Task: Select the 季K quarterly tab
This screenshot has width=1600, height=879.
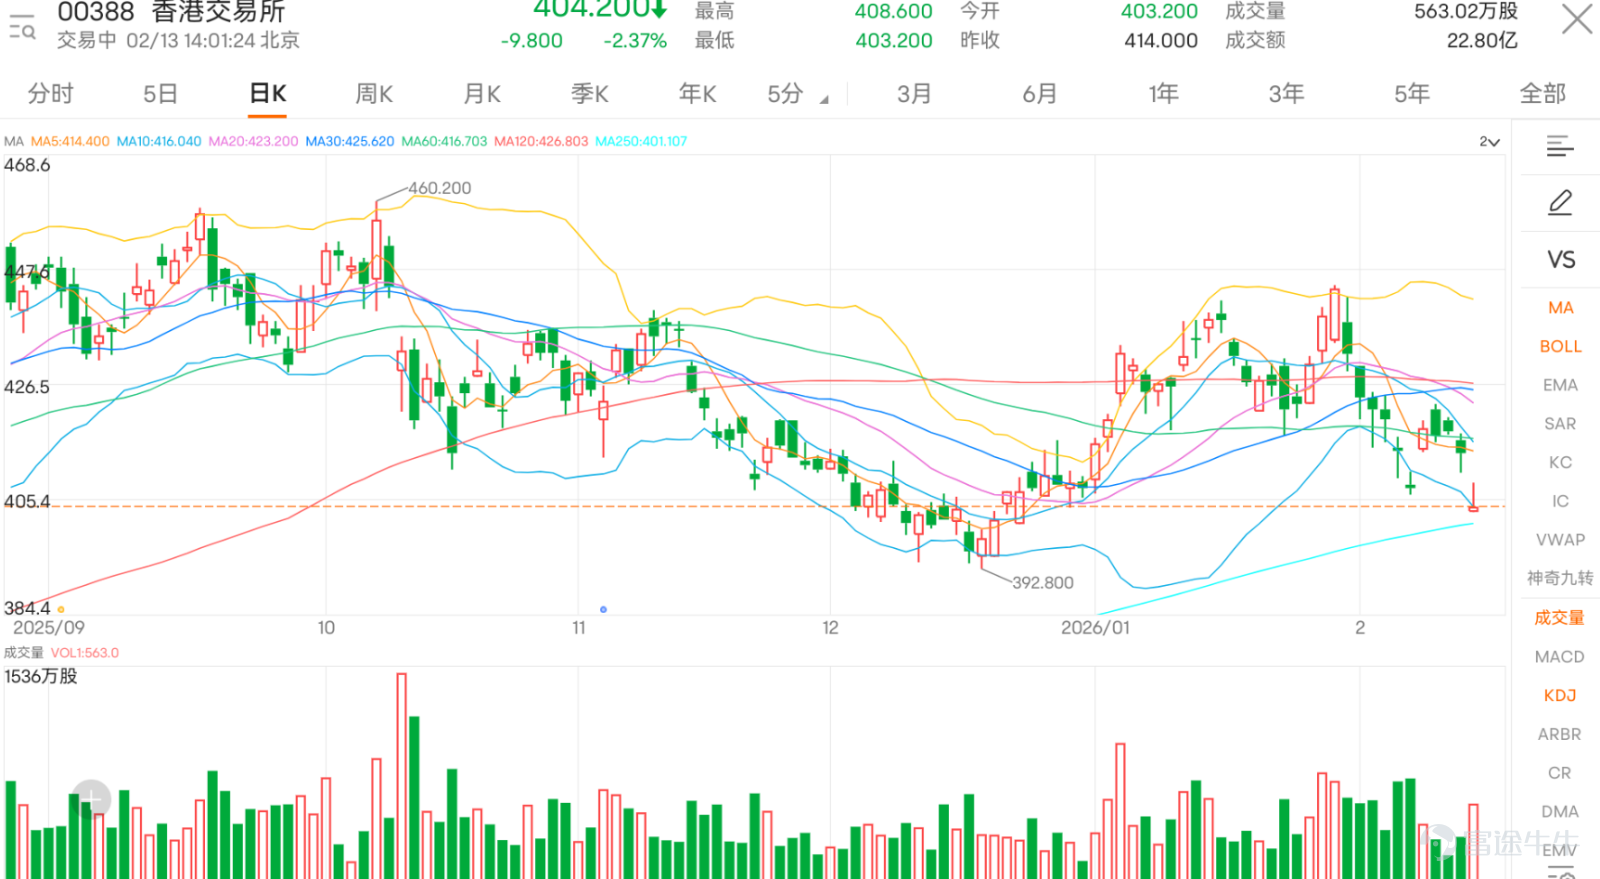Action: click(x=590, y=94)
